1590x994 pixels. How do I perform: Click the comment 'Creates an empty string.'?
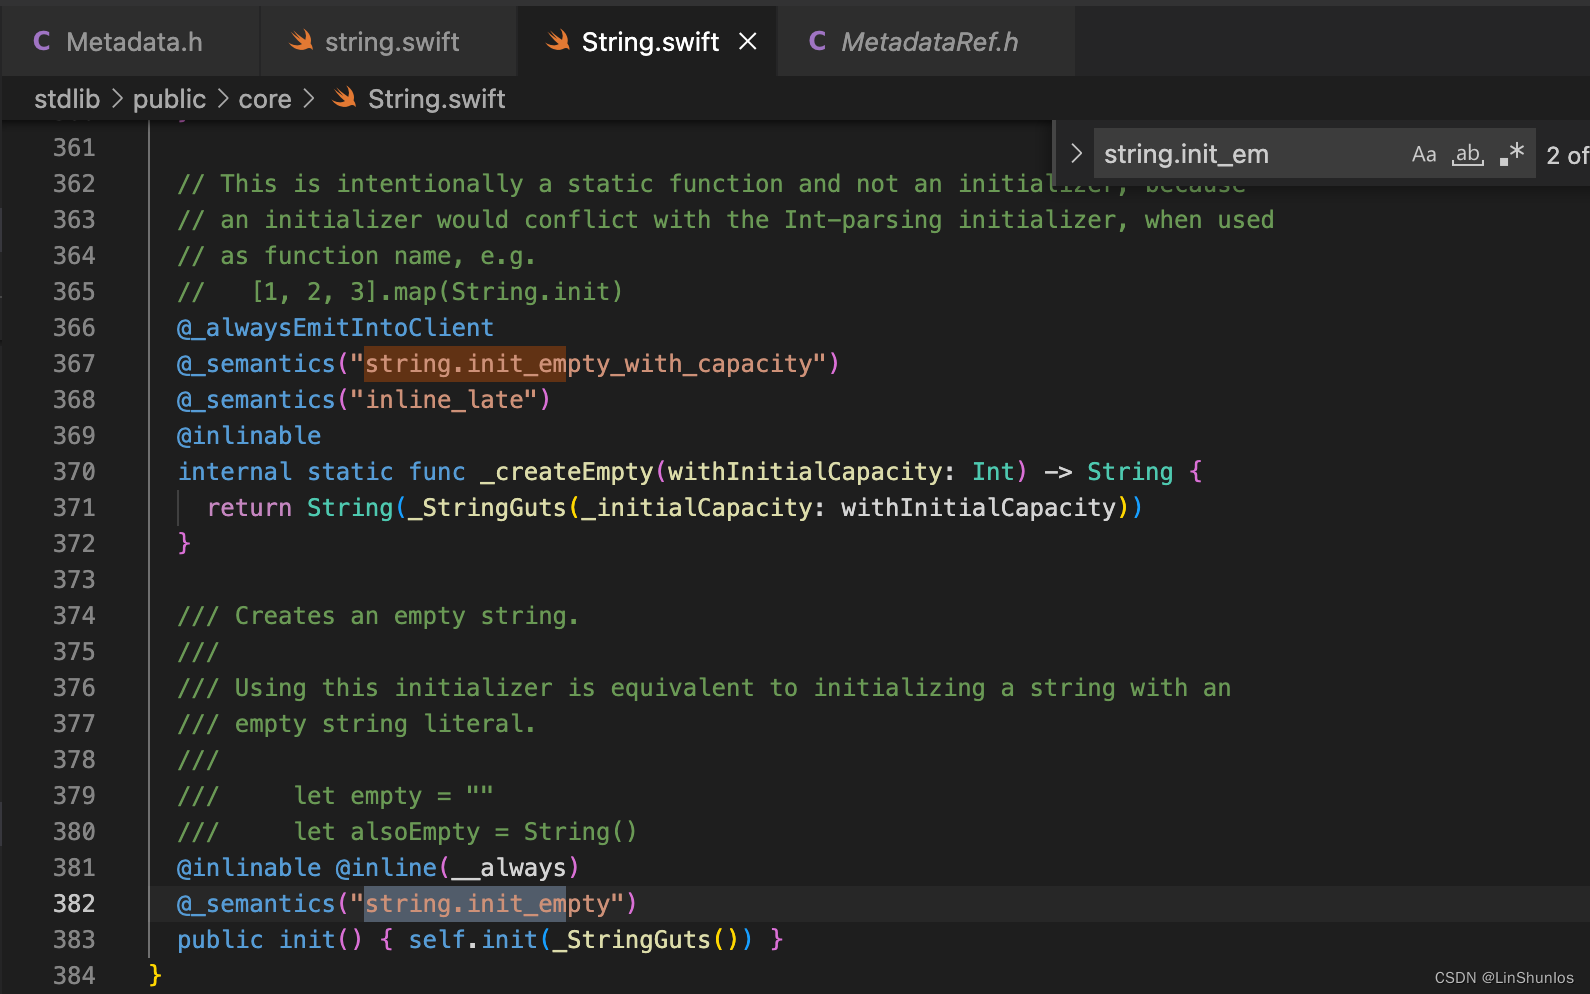[406, 616]
